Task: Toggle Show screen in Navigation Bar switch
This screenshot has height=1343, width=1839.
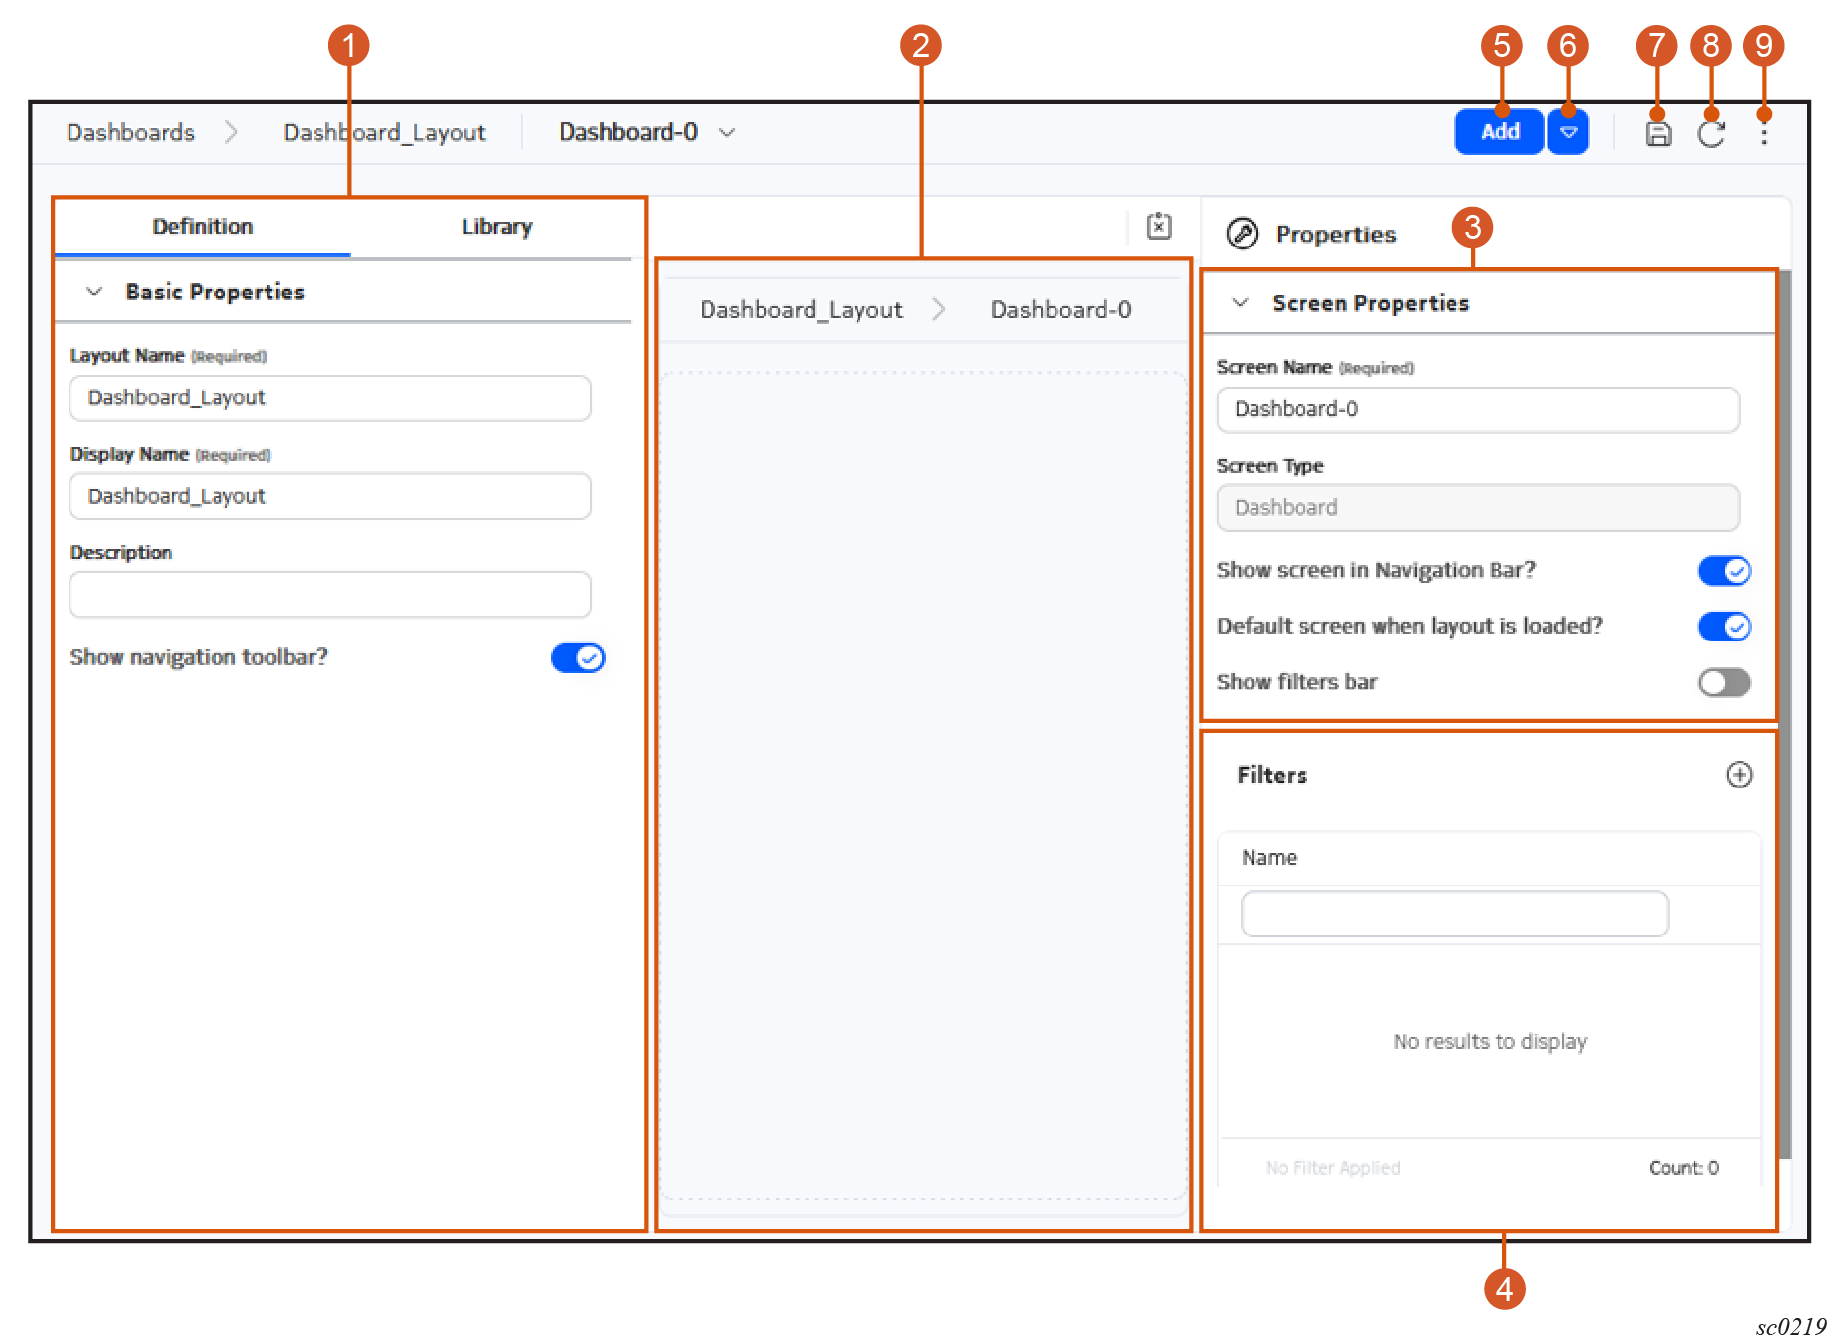Action: point(1724,571)
